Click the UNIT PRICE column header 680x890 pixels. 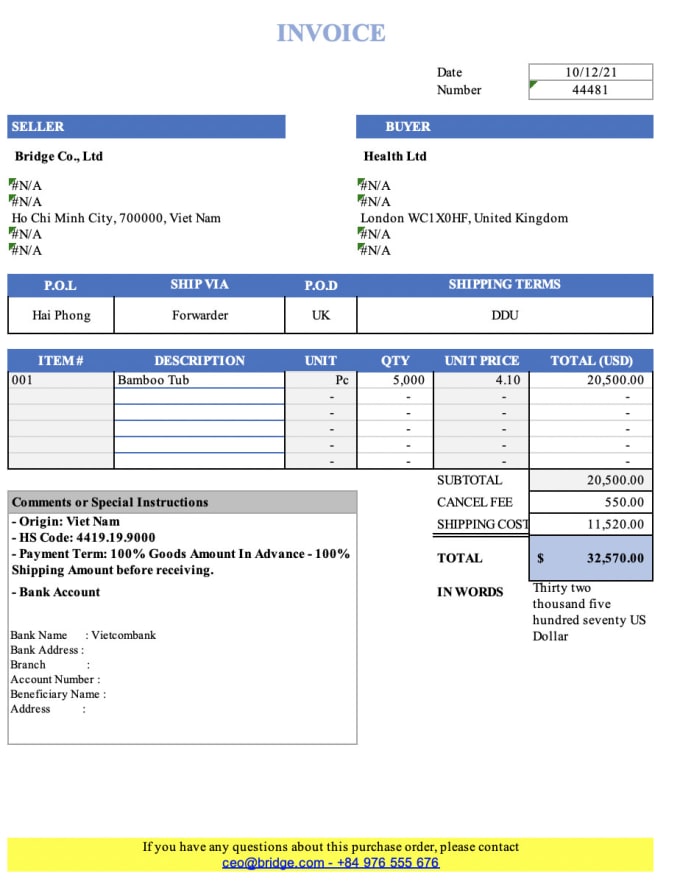tap(481, 360)
